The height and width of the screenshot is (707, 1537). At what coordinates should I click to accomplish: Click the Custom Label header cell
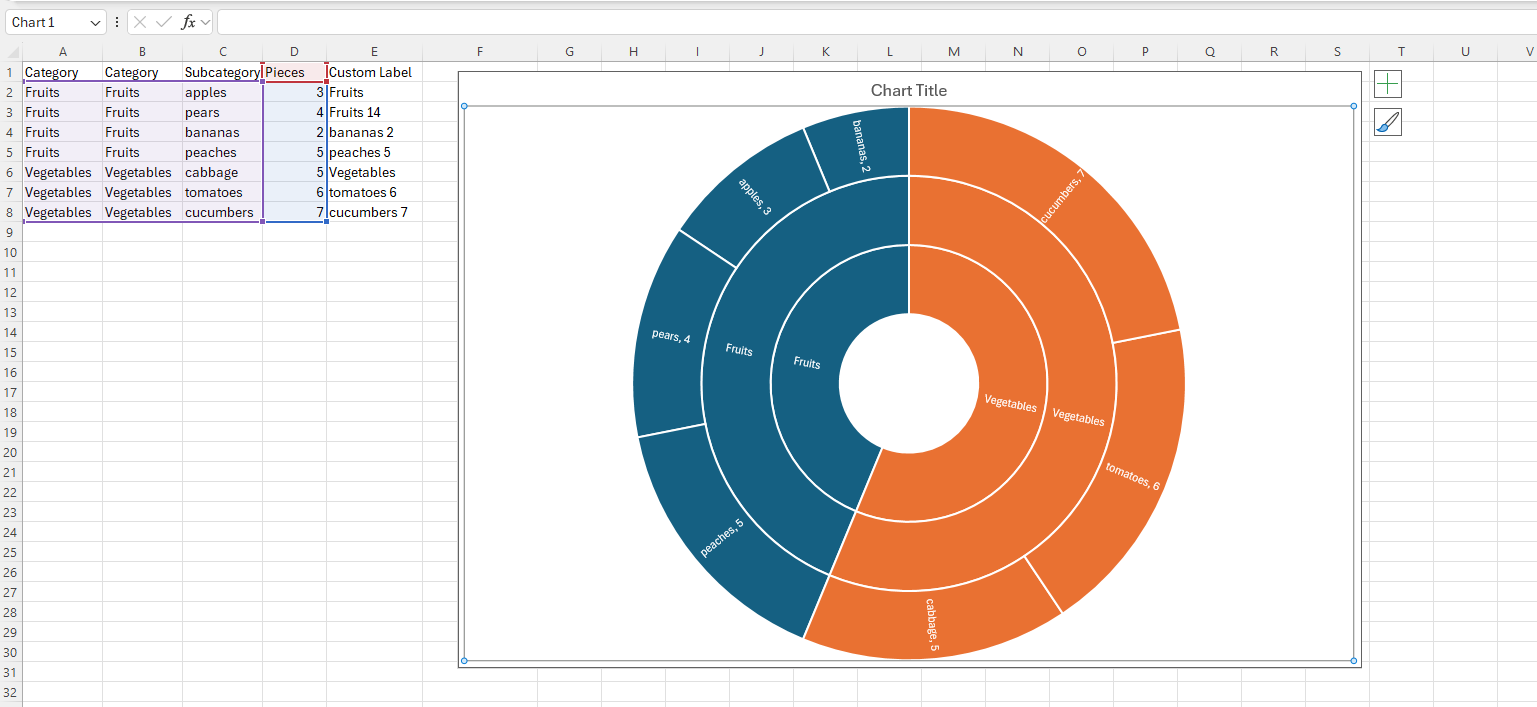pyautogui.click(x=374, y=72)
